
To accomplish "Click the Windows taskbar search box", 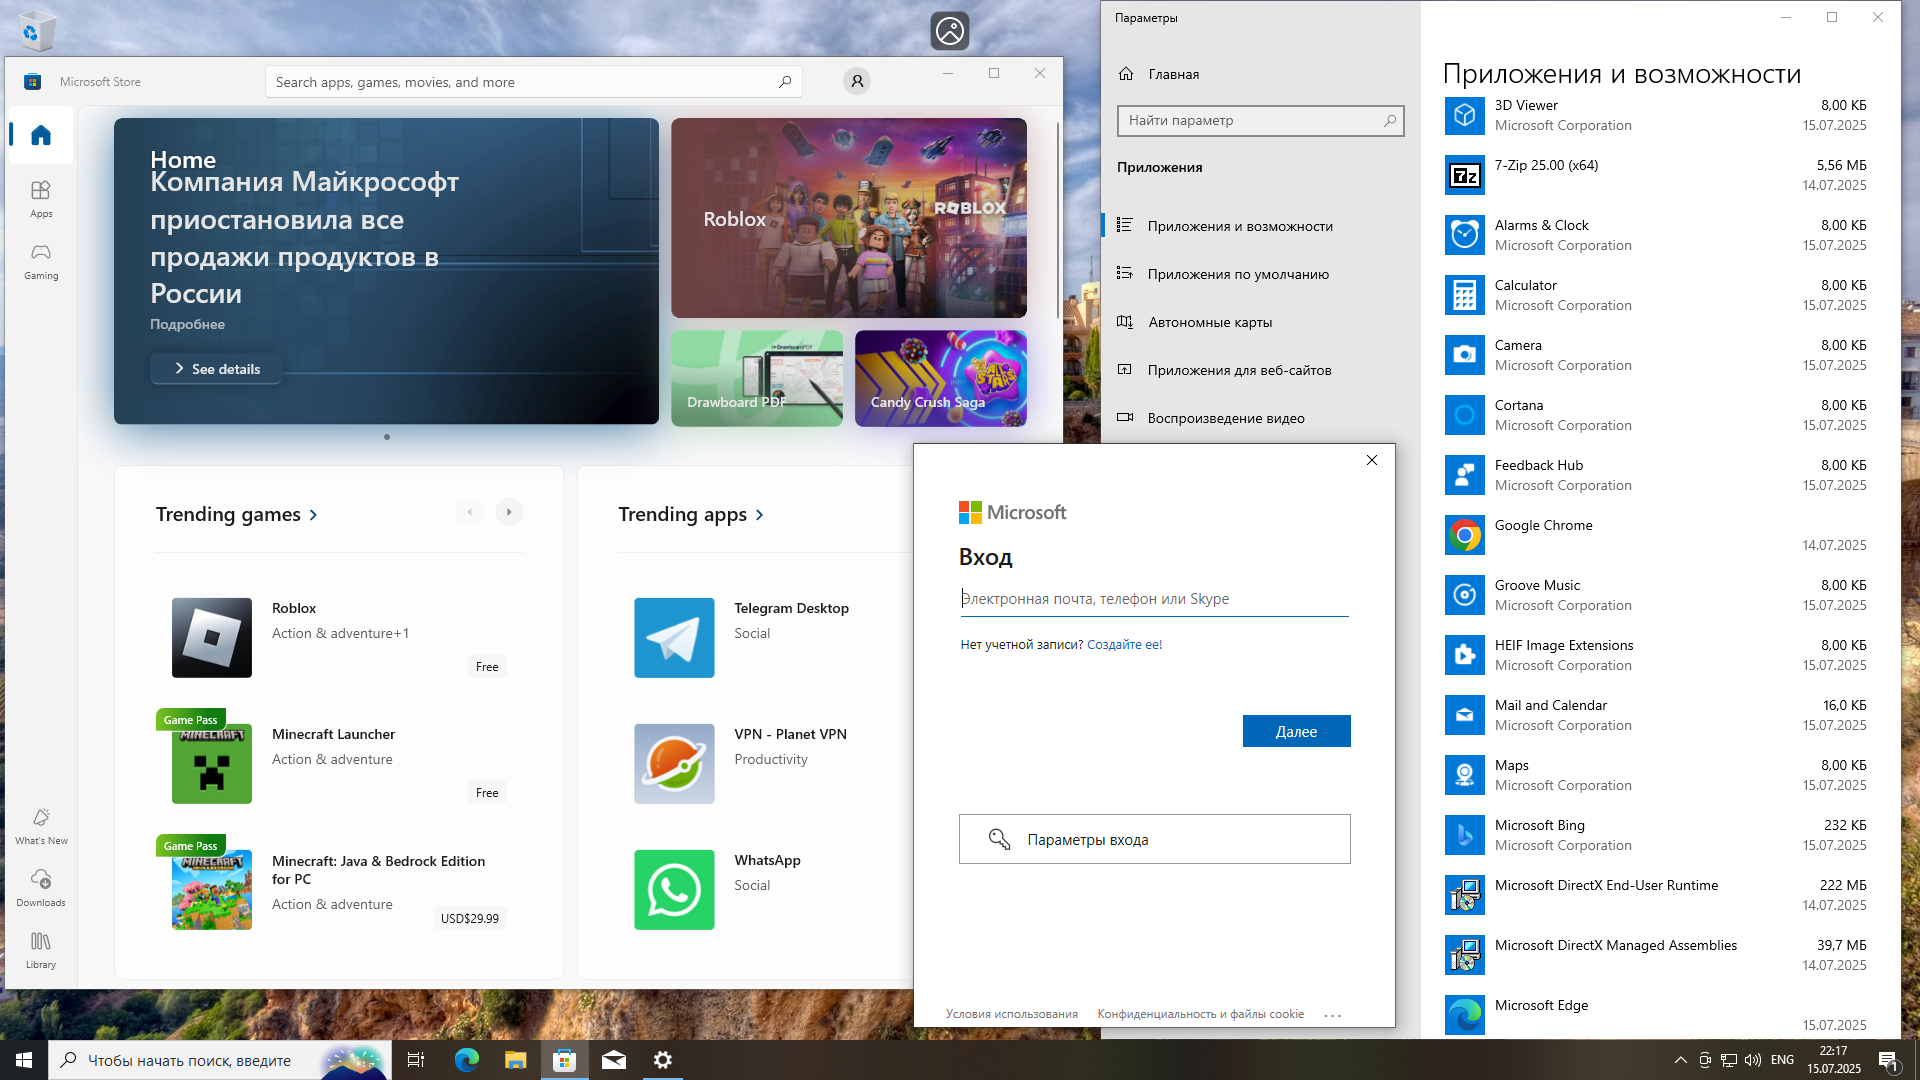I will click(218, 1060).
